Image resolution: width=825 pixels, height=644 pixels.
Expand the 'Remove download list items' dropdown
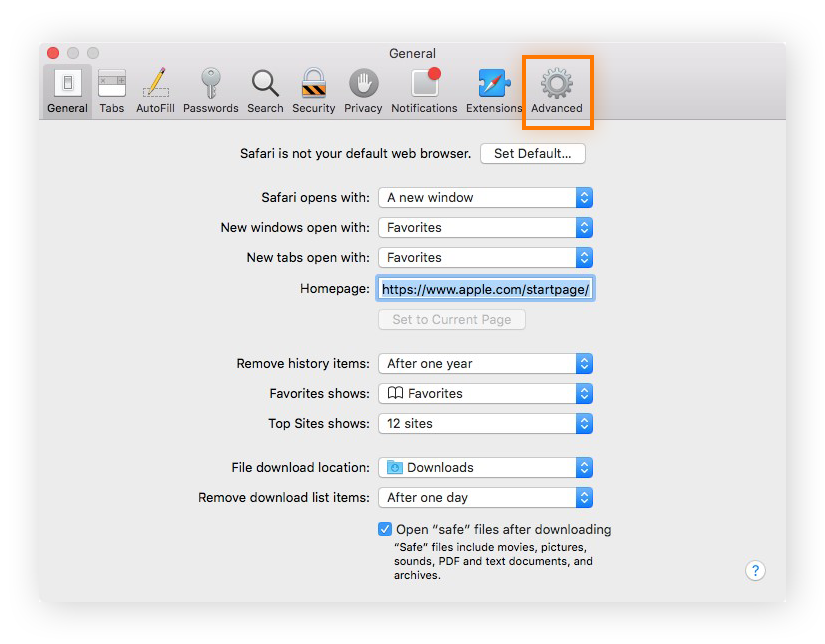coord(486,498)
